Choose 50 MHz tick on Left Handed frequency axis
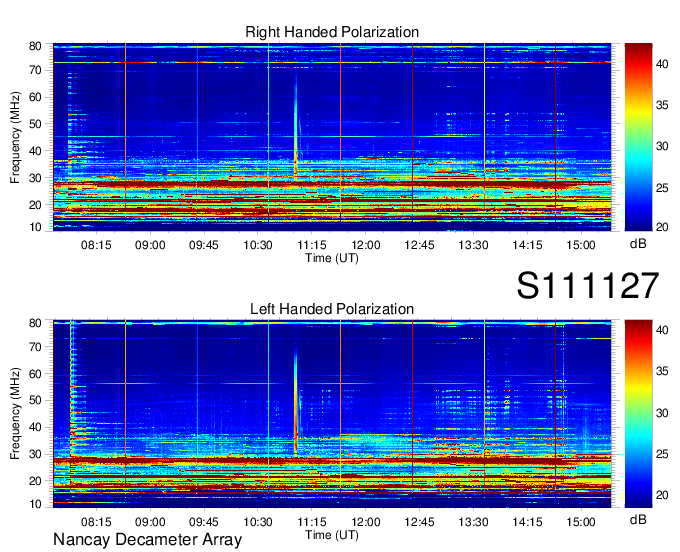Image resolution: width=680 pixels, height=552 pixels. pyautogui.click(x=35, y=401)
